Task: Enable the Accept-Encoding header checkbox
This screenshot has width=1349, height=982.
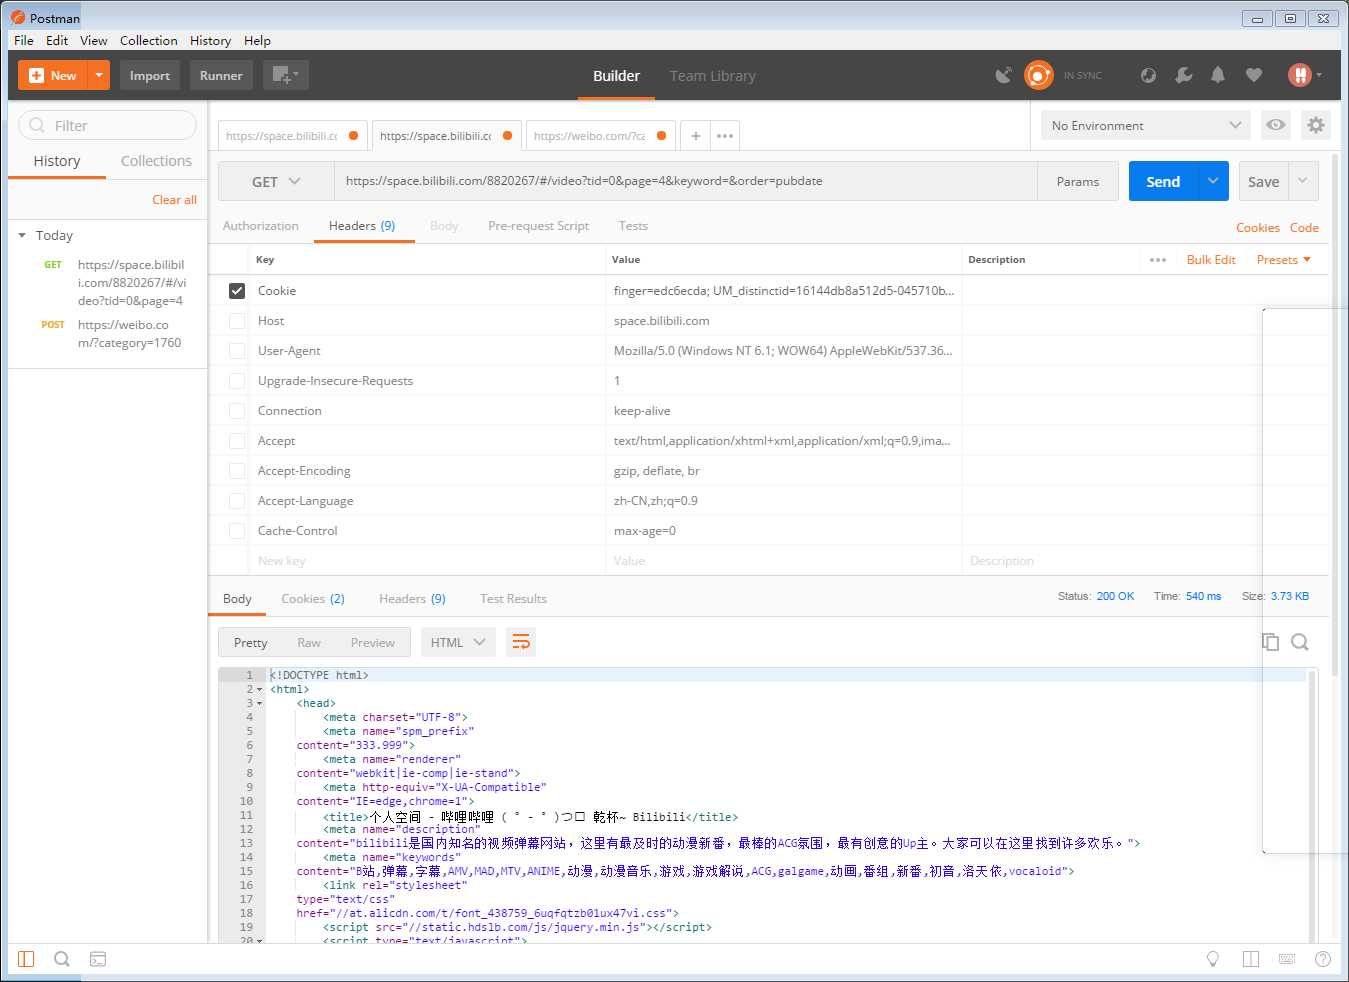Action: [237, 471]
